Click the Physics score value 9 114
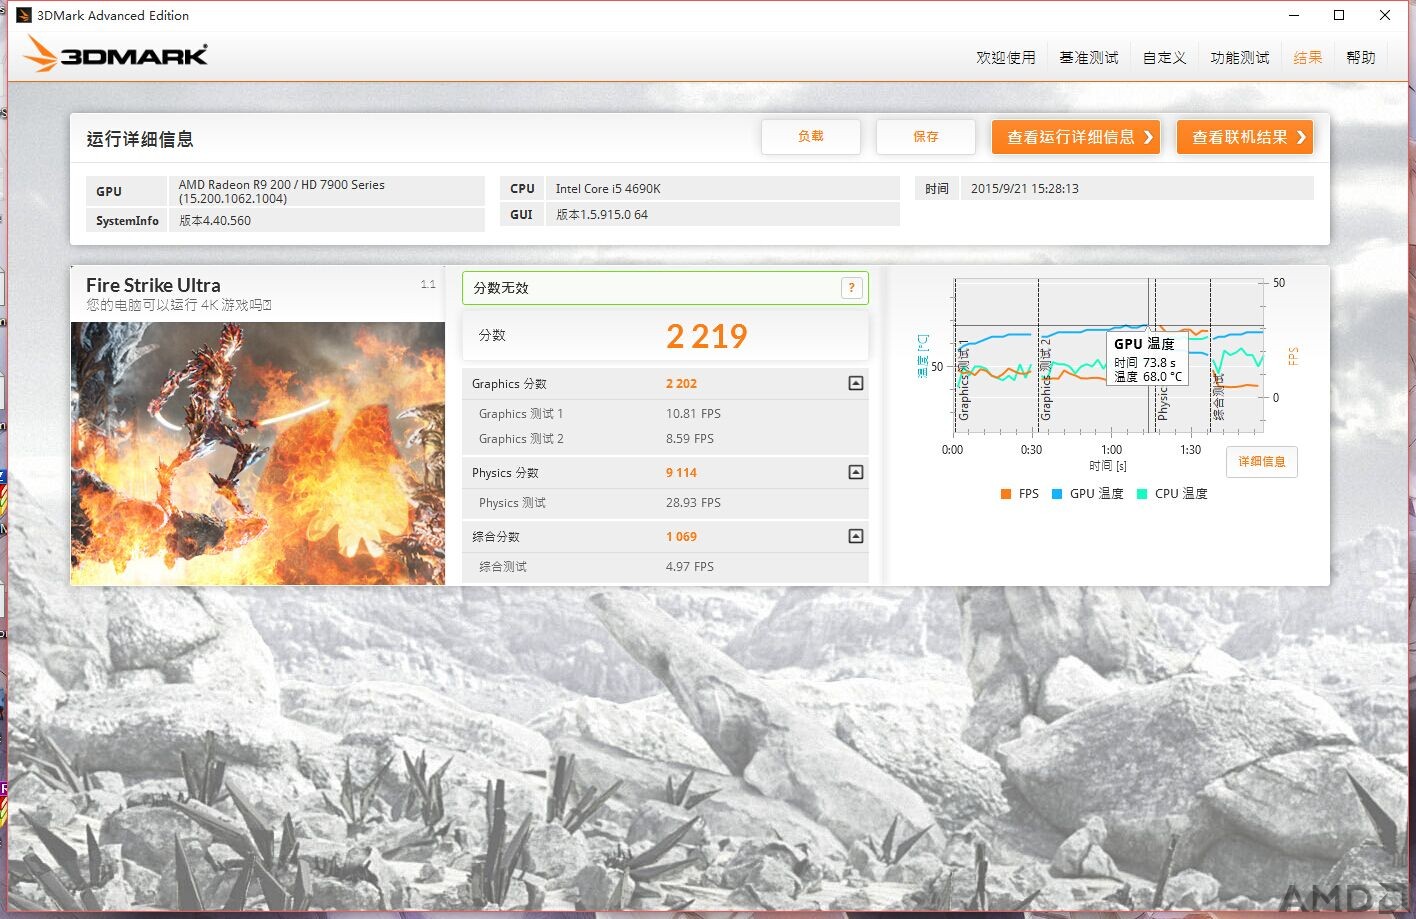This screenshot has height=919, width=1416. click(681, 473)
